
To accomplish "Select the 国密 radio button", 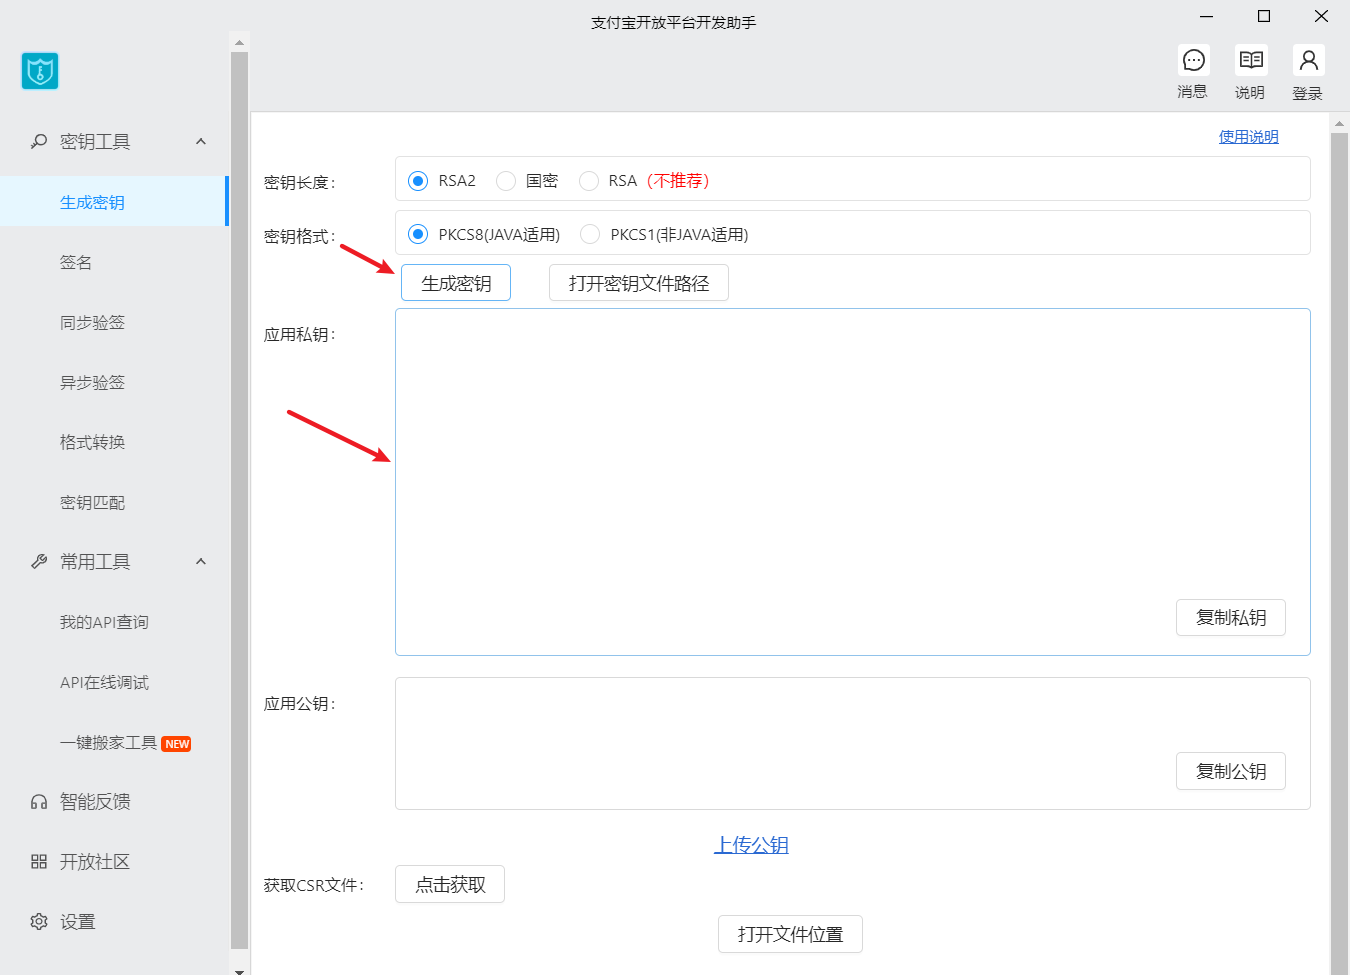I will click(506, 181).
